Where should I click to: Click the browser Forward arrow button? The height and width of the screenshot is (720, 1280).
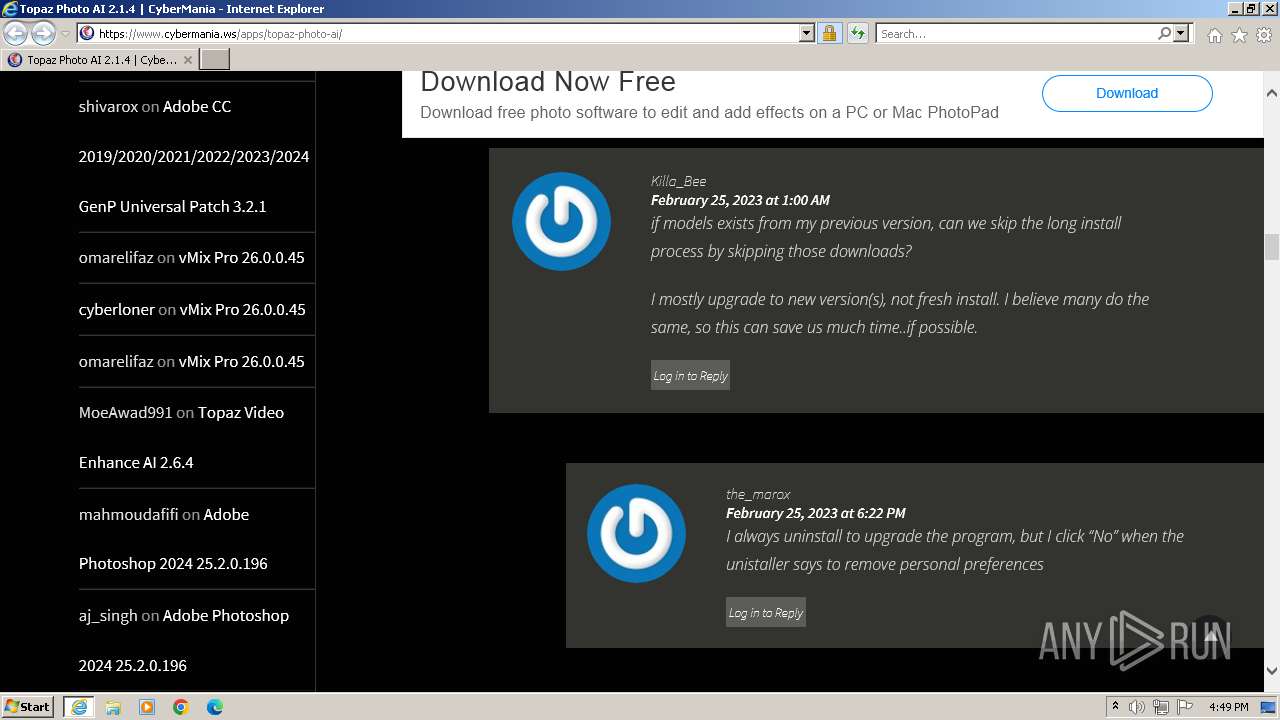click(x=43, y=34)
